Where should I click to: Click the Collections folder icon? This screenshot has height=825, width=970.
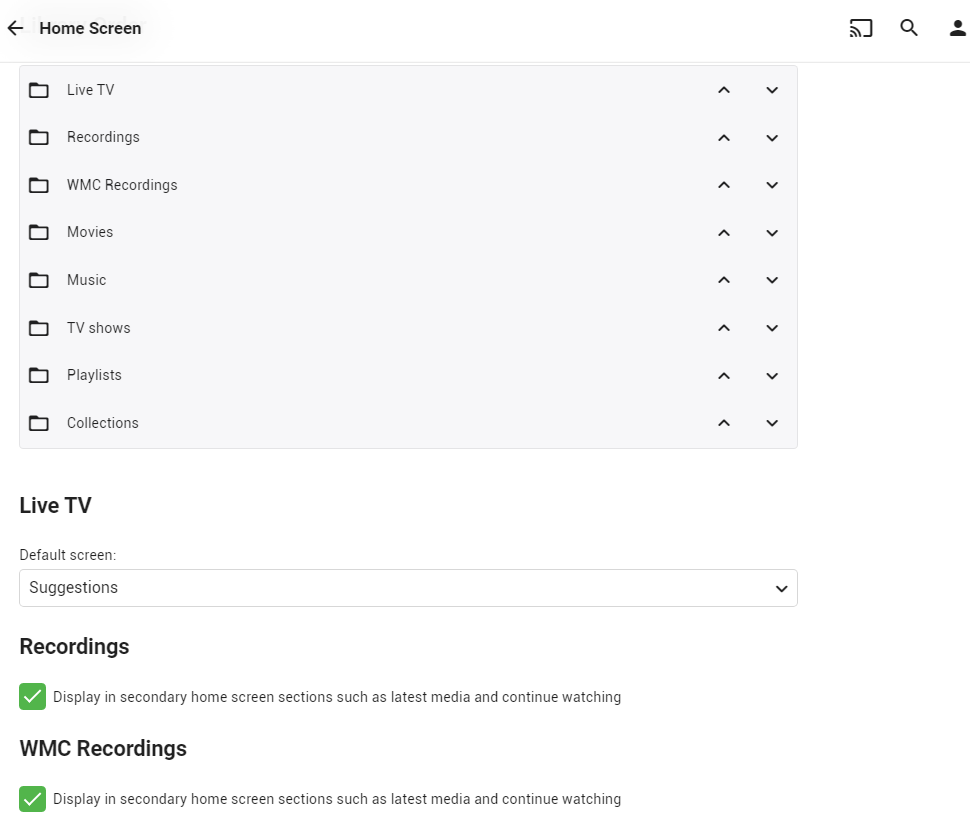coord(39,423)
